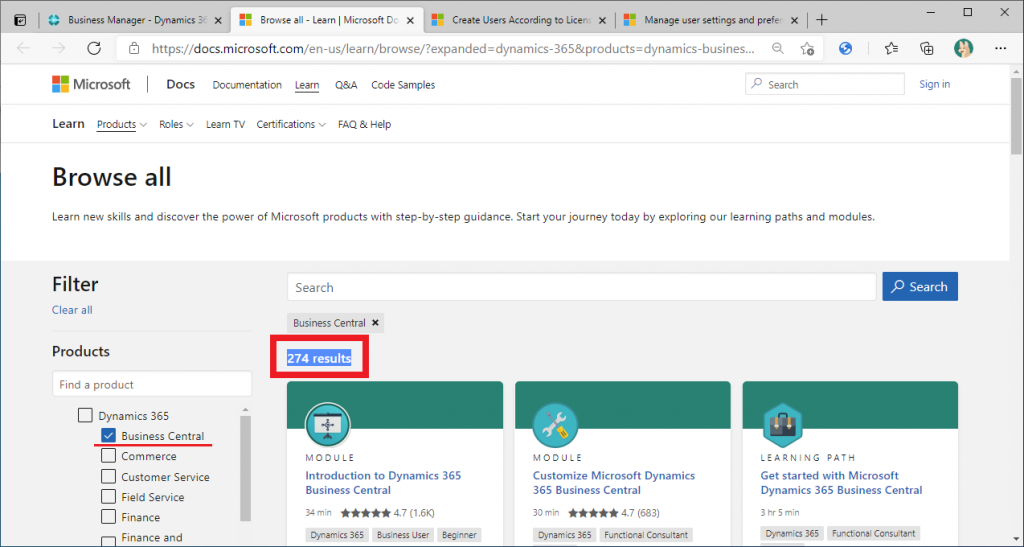Viewport: 1024px width, 547px height.
Task: Open a new tab with plus icon
Action: click(x=822, y=20)
